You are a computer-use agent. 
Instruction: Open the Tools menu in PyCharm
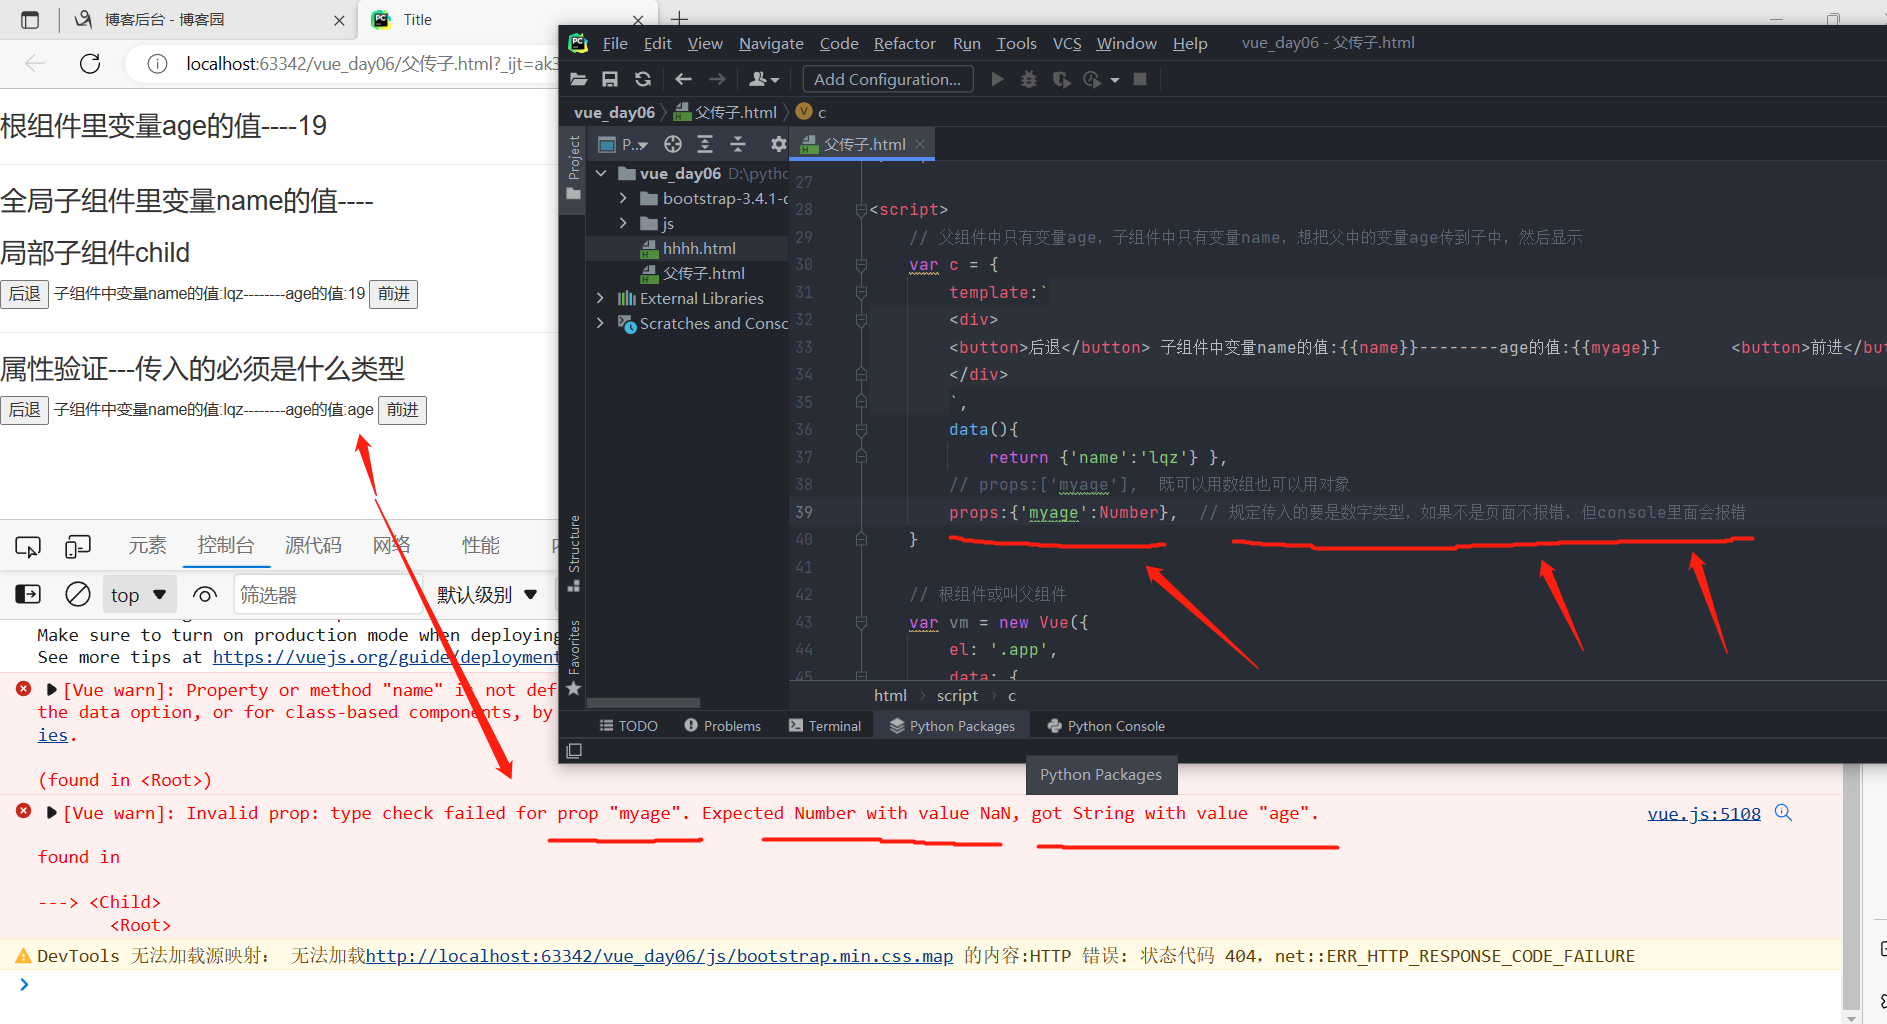(1016, 43)
